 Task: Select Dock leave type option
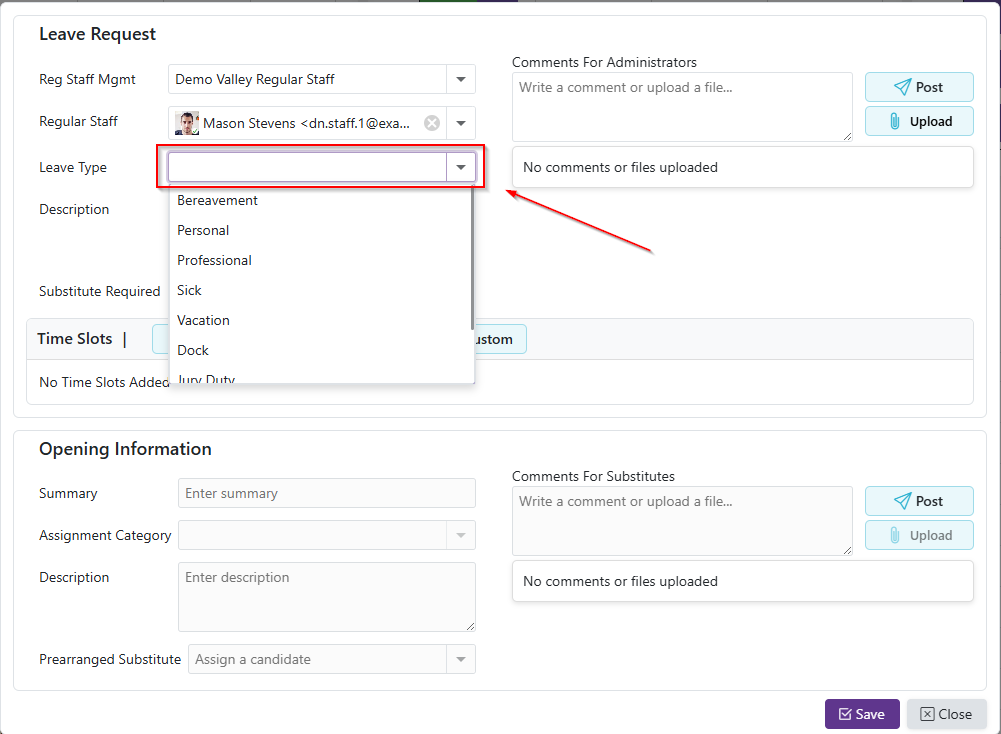click(x=193, y=350)
